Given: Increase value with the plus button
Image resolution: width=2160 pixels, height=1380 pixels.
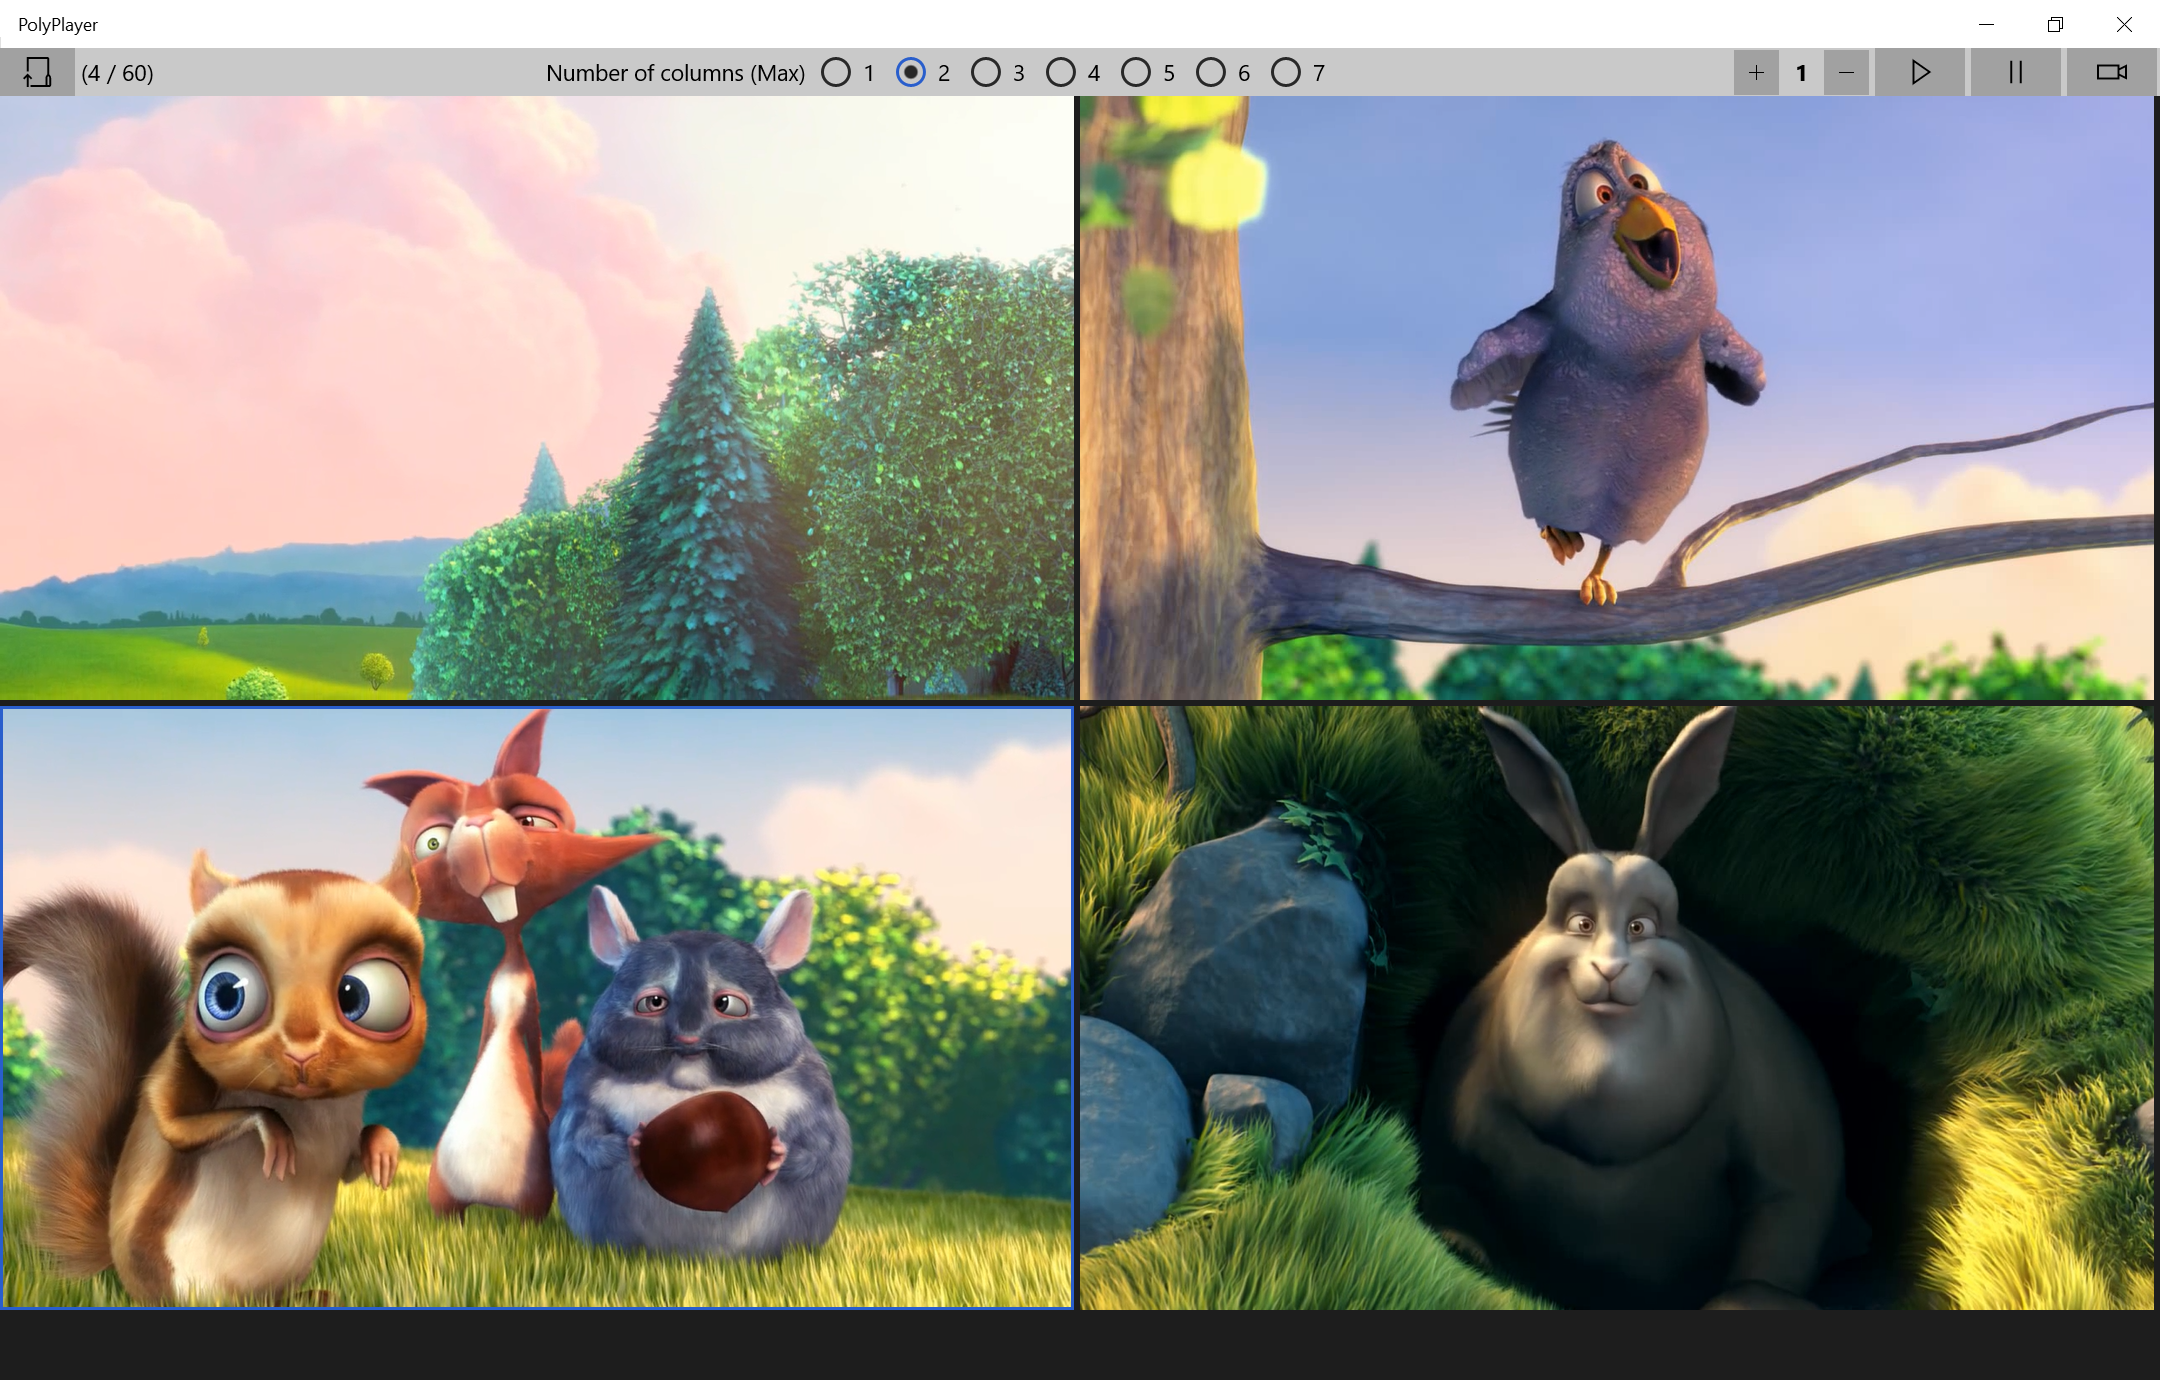Looking at the screenshot, I should (1756, 72).
